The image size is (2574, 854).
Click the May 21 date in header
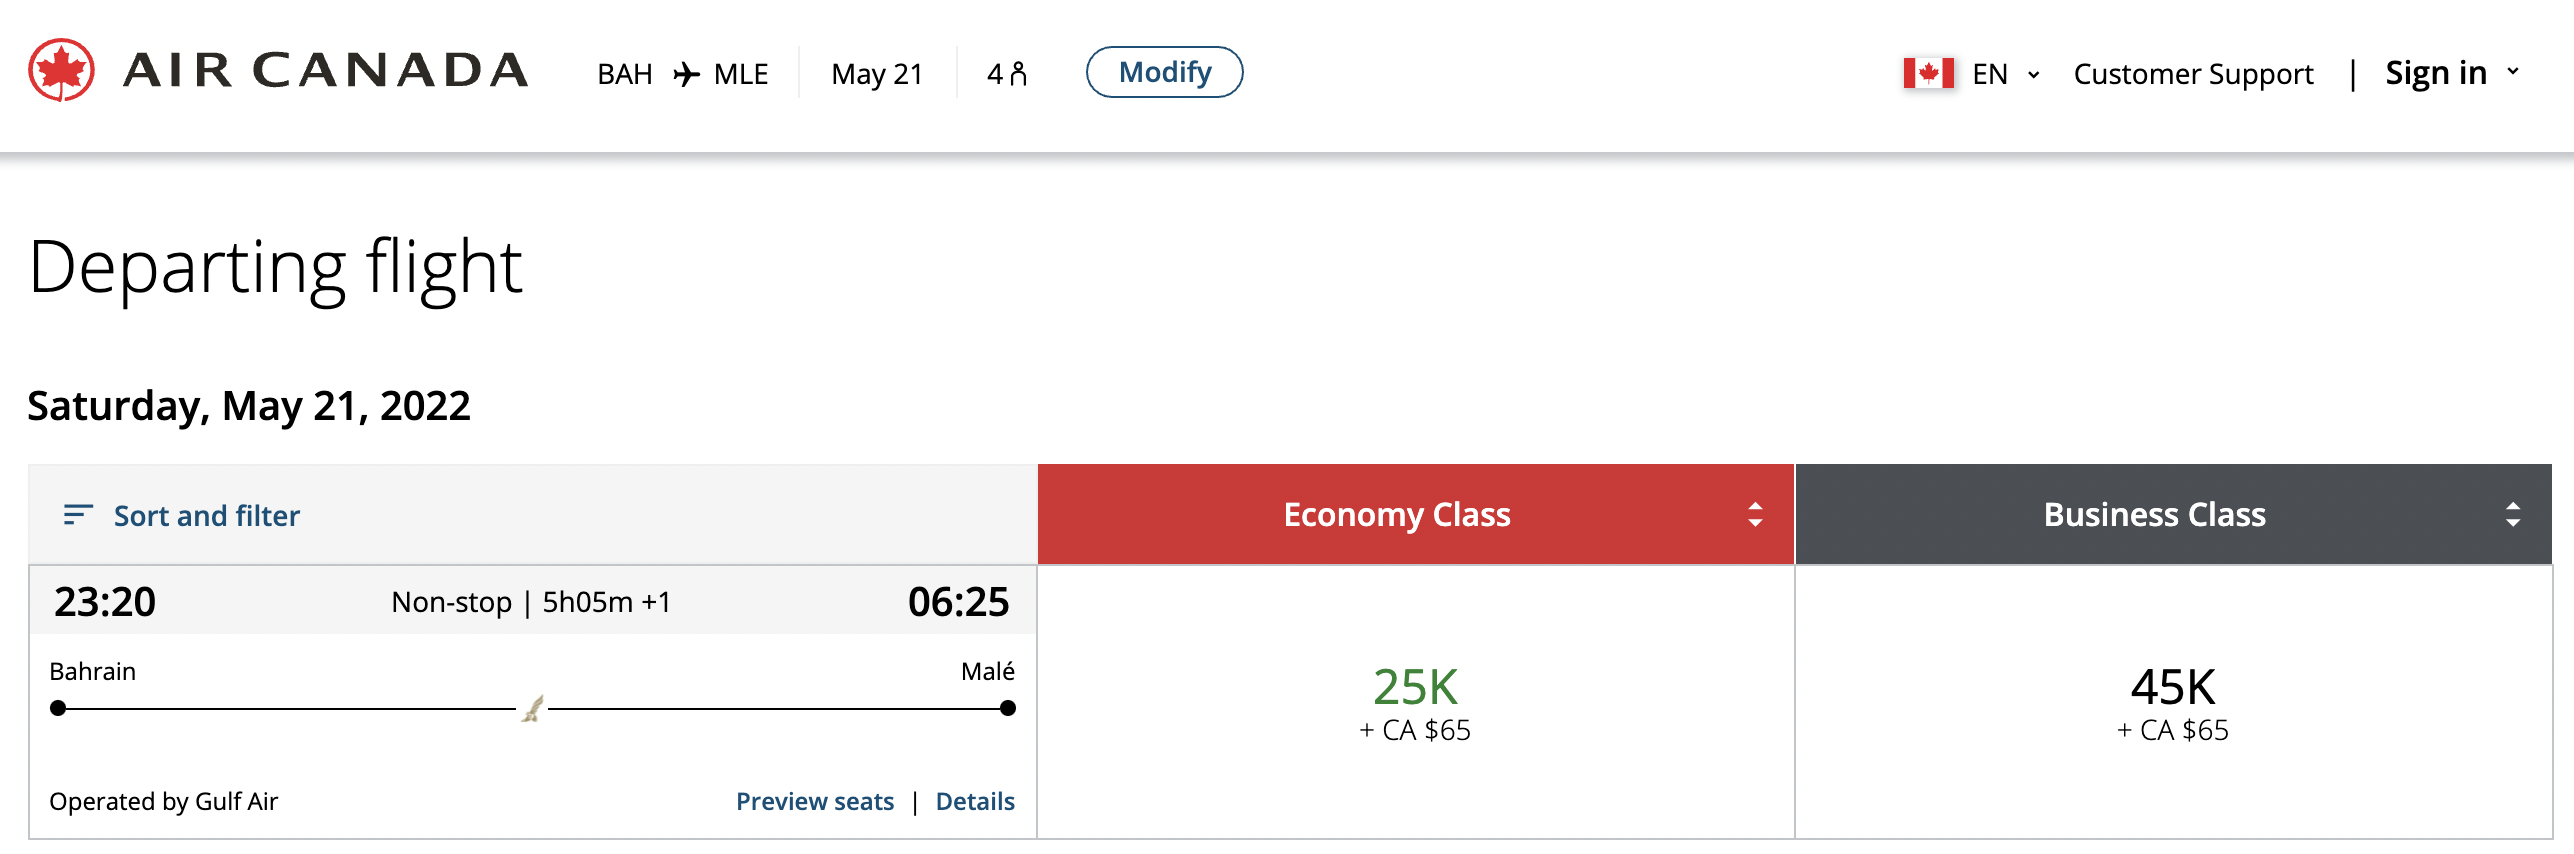877,74
